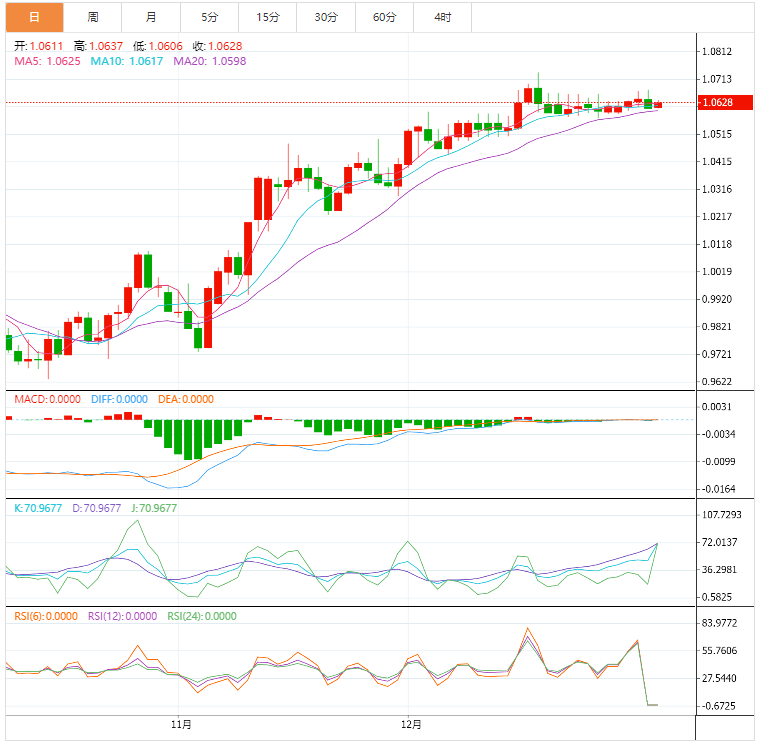
Task: Open the 月 (monthly) chart tab
Action: click(x=151, y=17)
